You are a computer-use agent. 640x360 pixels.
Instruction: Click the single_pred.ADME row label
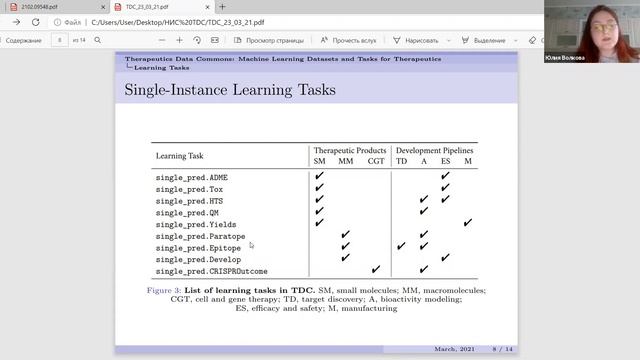tap(191, 178)
